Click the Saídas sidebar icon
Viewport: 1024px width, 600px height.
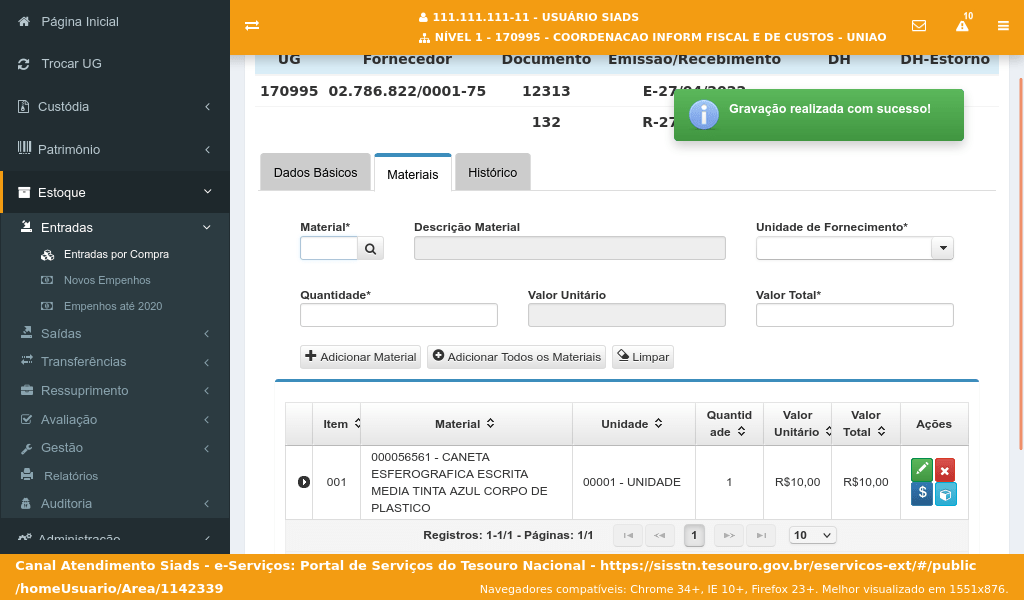(x=27, y=333)
